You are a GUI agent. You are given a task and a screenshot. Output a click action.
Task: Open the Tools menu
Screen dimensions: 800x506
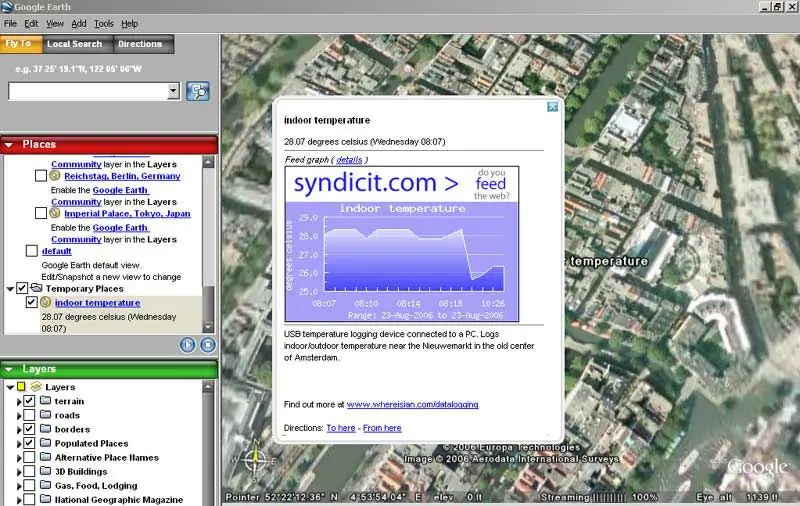click(104, 23)
